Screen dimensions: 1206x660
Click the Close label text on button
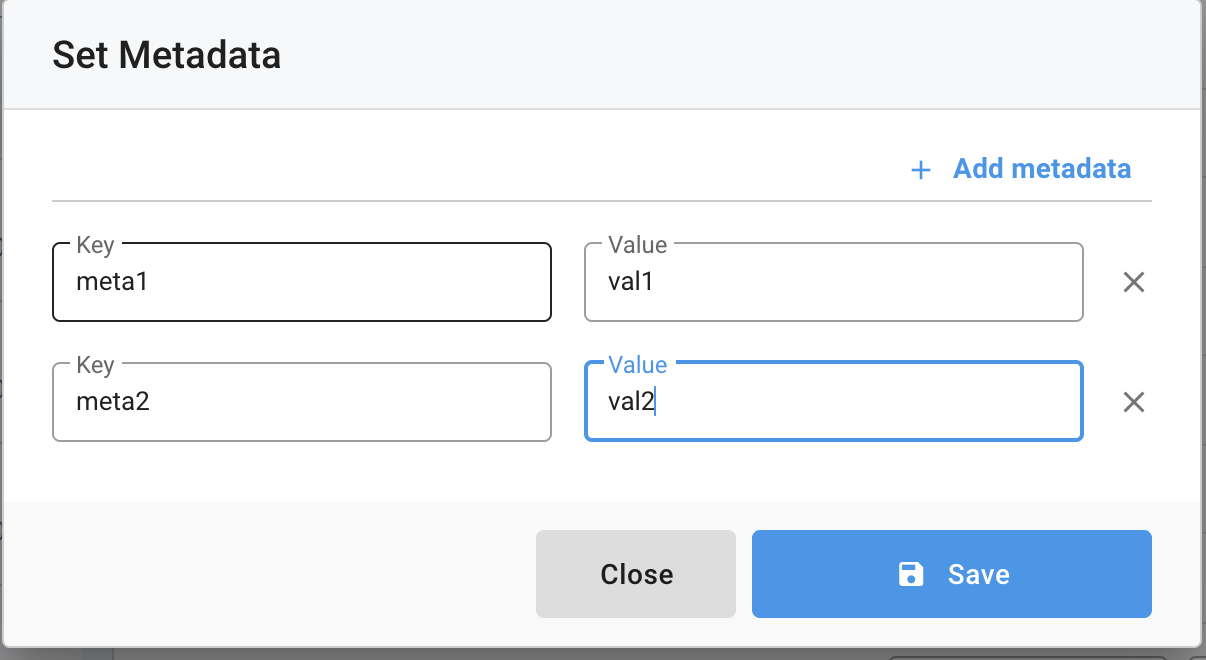tap(636, 574)
